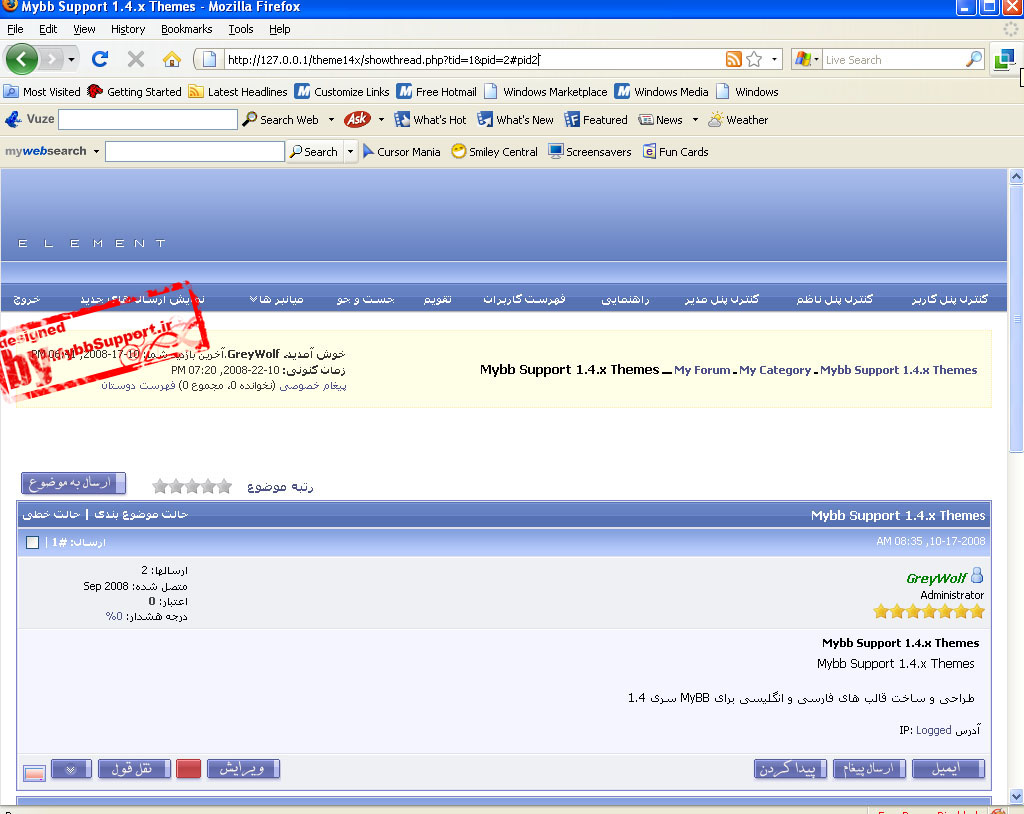
Task: Click the red delete post button
Action: coord(189,769)
